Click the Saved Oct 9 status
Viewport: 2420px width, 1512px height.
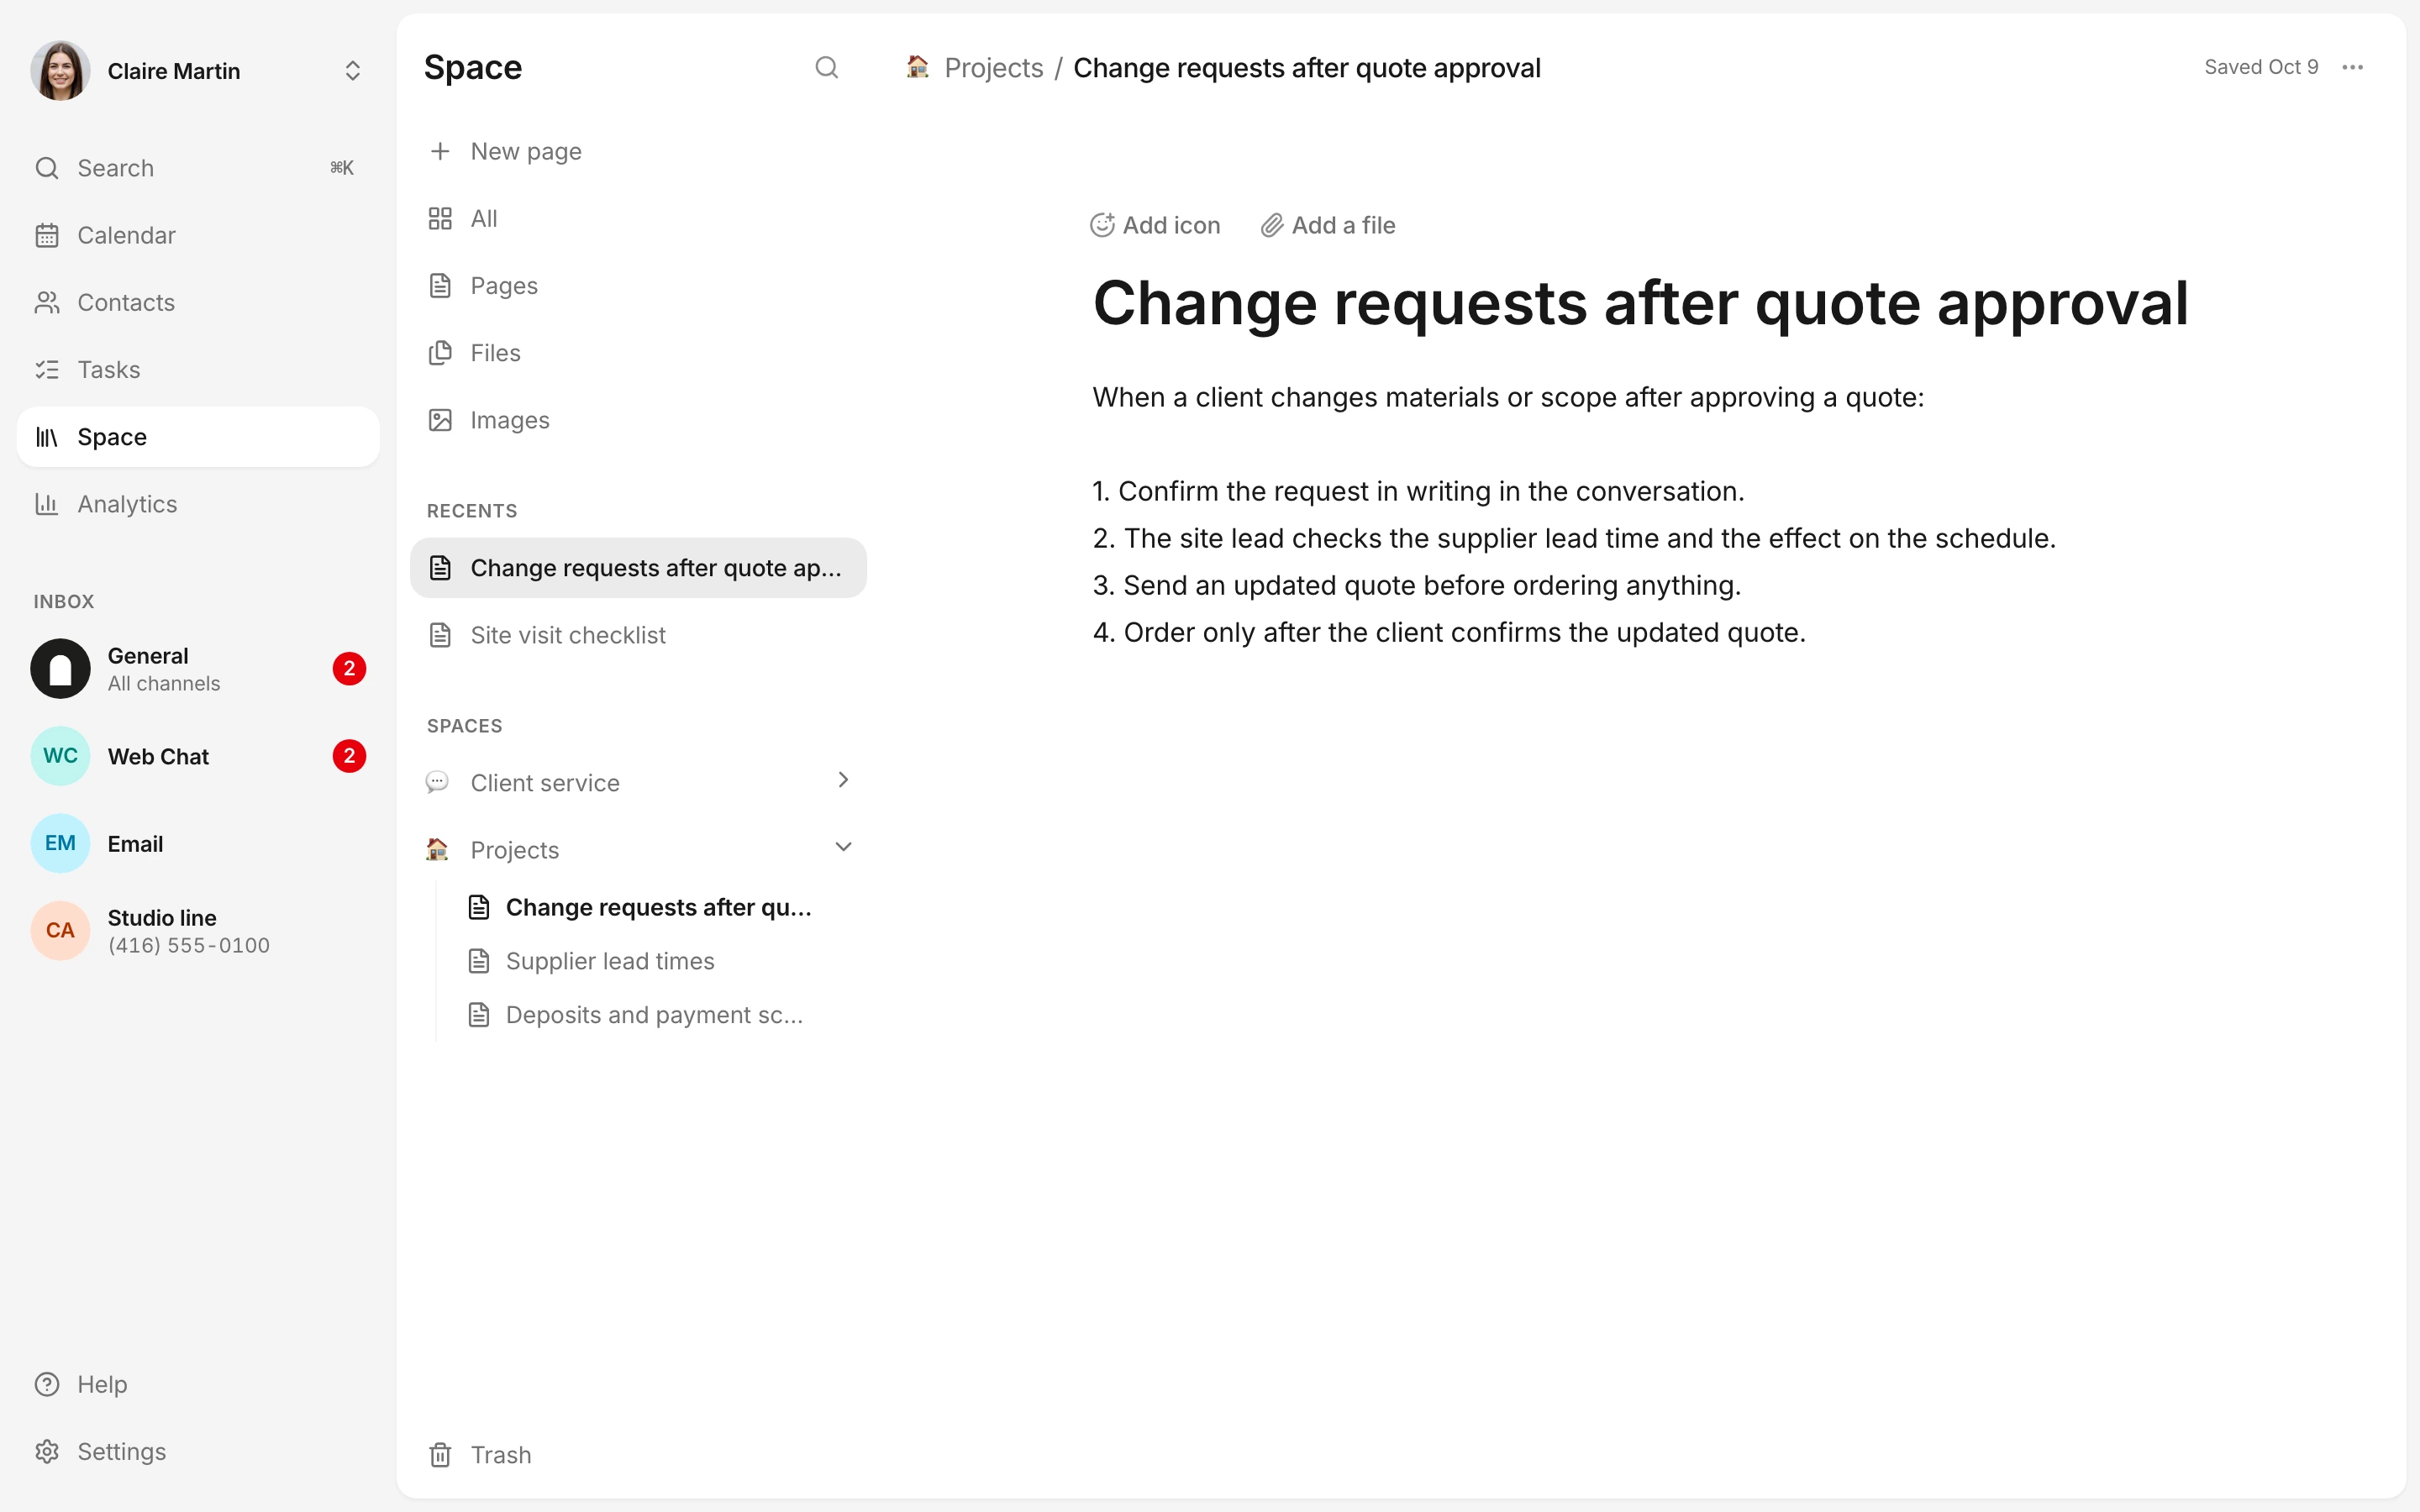pyautogui.click(x=2261, y=67)
